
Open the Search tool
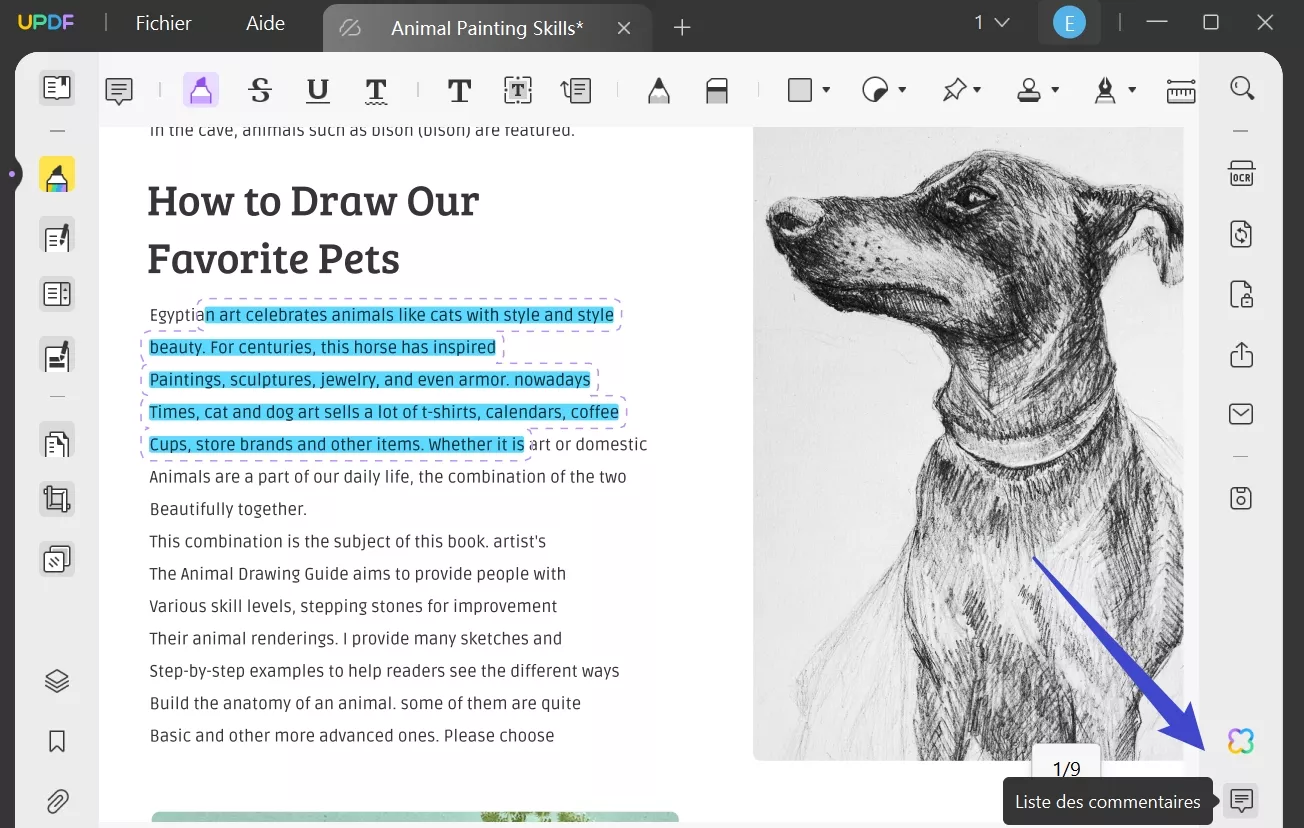click(x=1241, y=88)
